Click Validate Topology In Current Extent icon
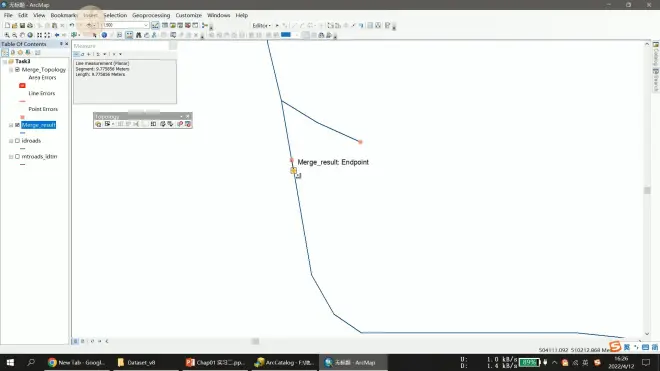Screen dimensions: 660x371 (x=170, y=124)
